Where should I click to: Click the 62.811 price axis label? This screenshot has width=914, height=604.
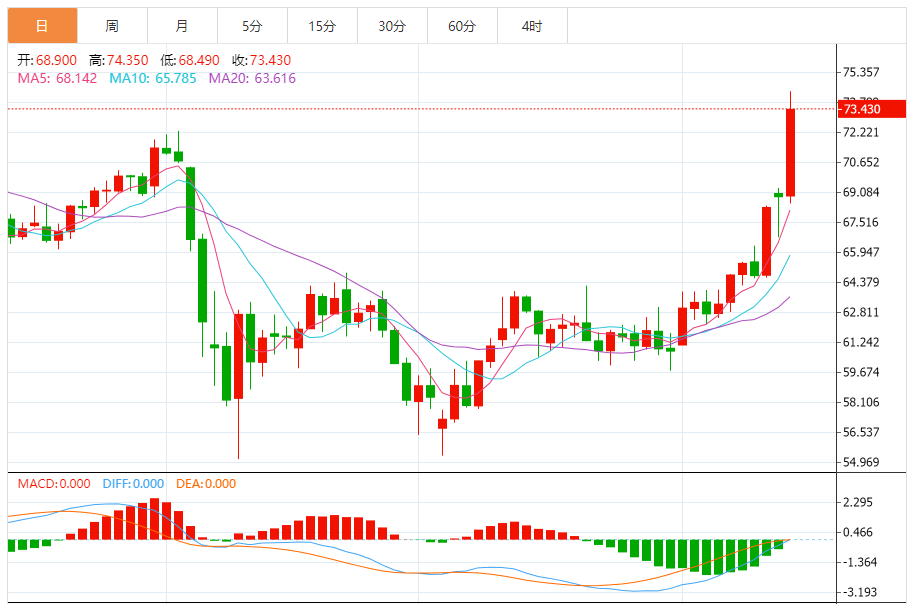point(861,312)
